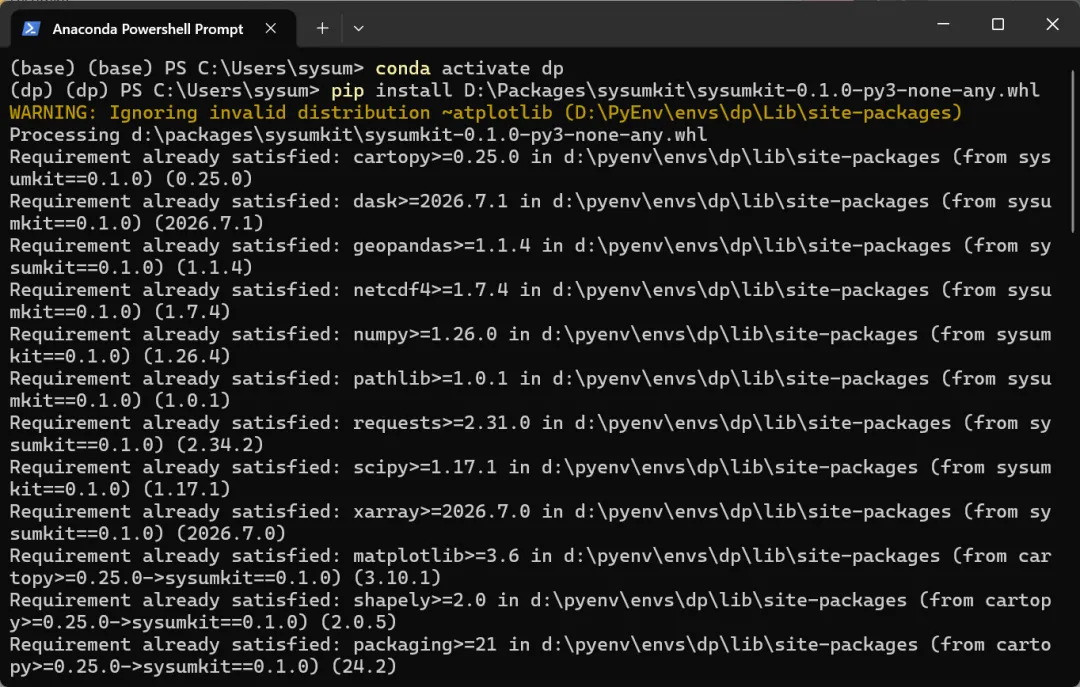This screenshot has width=1080, height=687.
Task: Click the vertical scrollbar thumb
Action: point(1073,150)
